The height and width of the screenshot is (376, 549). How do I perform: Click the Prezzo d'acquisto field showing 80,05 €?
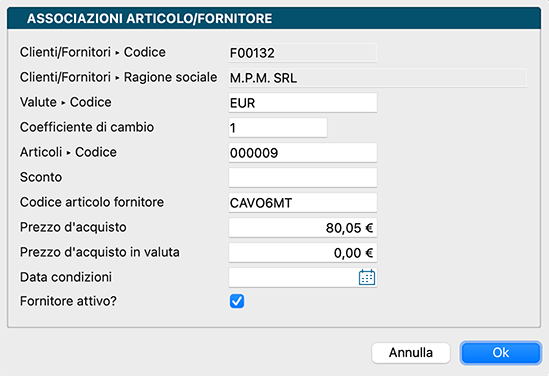(303, 228)
